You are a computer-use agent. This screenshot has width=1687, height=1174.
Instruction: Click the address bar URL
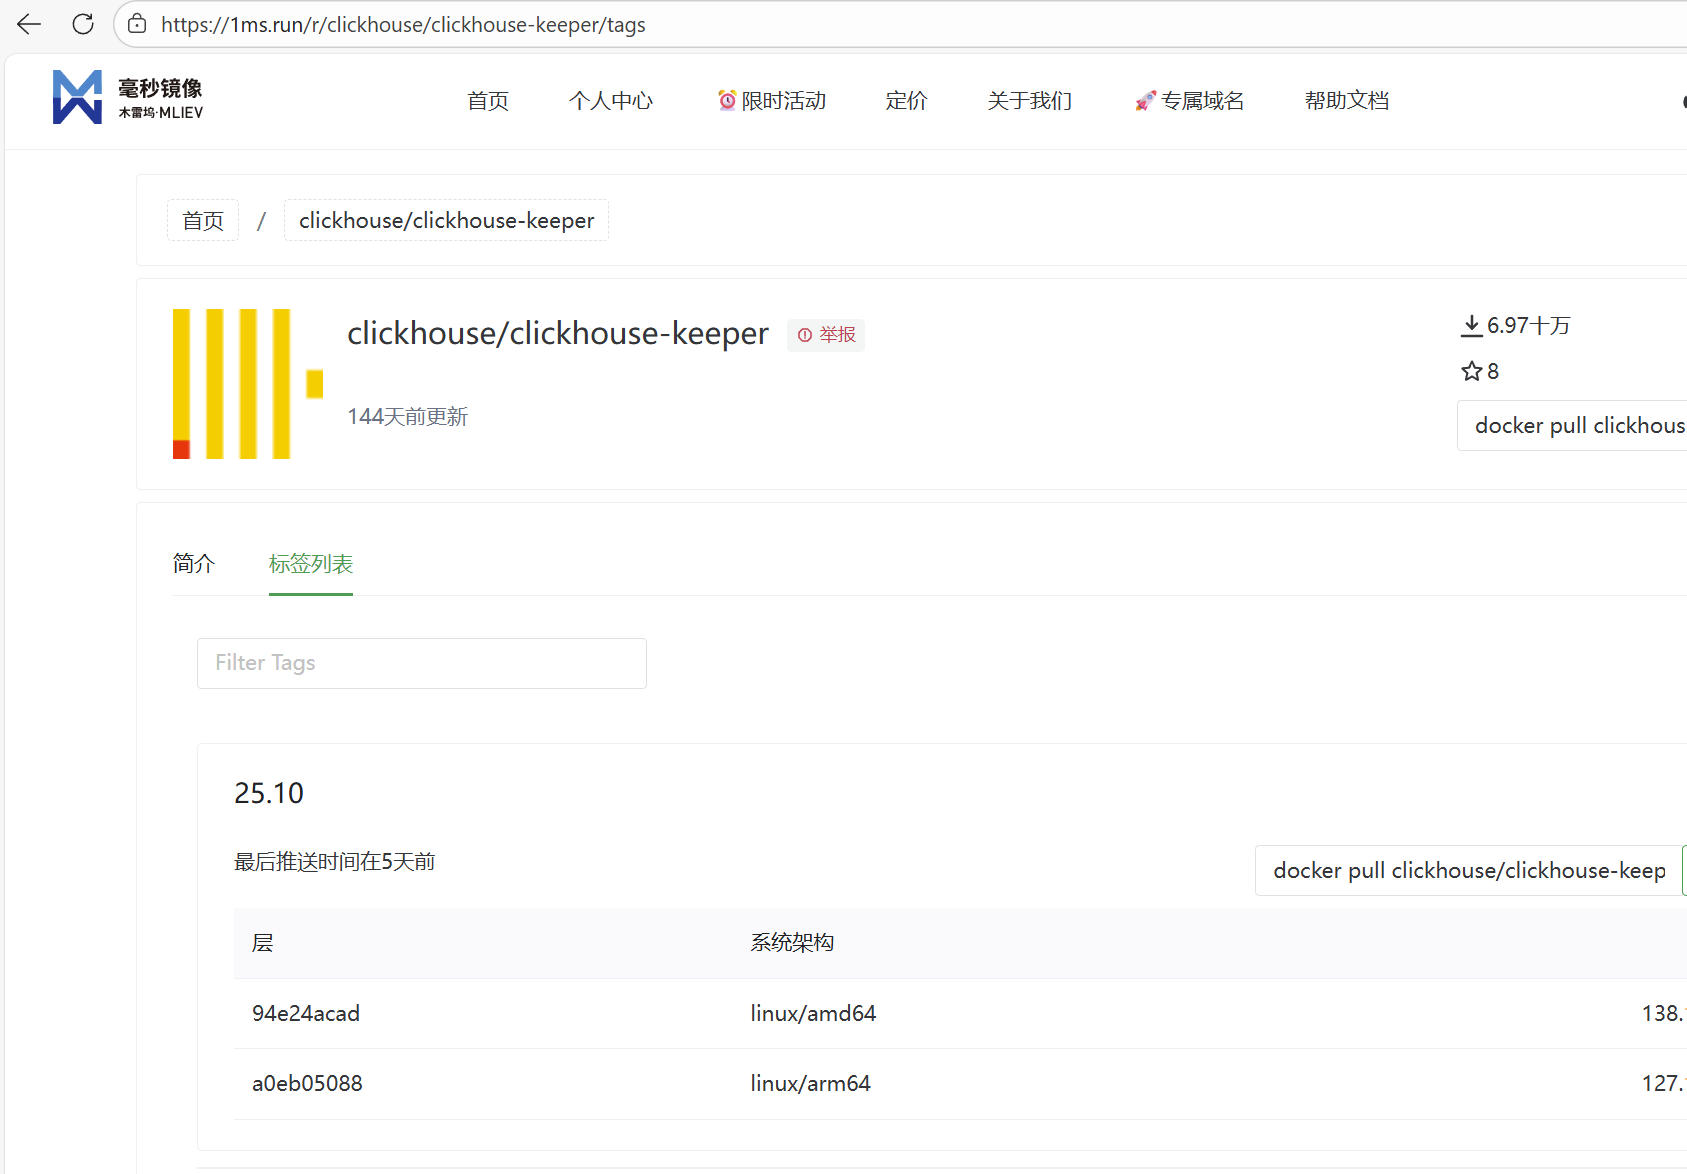pyautogui.click(x=403, y=25)
